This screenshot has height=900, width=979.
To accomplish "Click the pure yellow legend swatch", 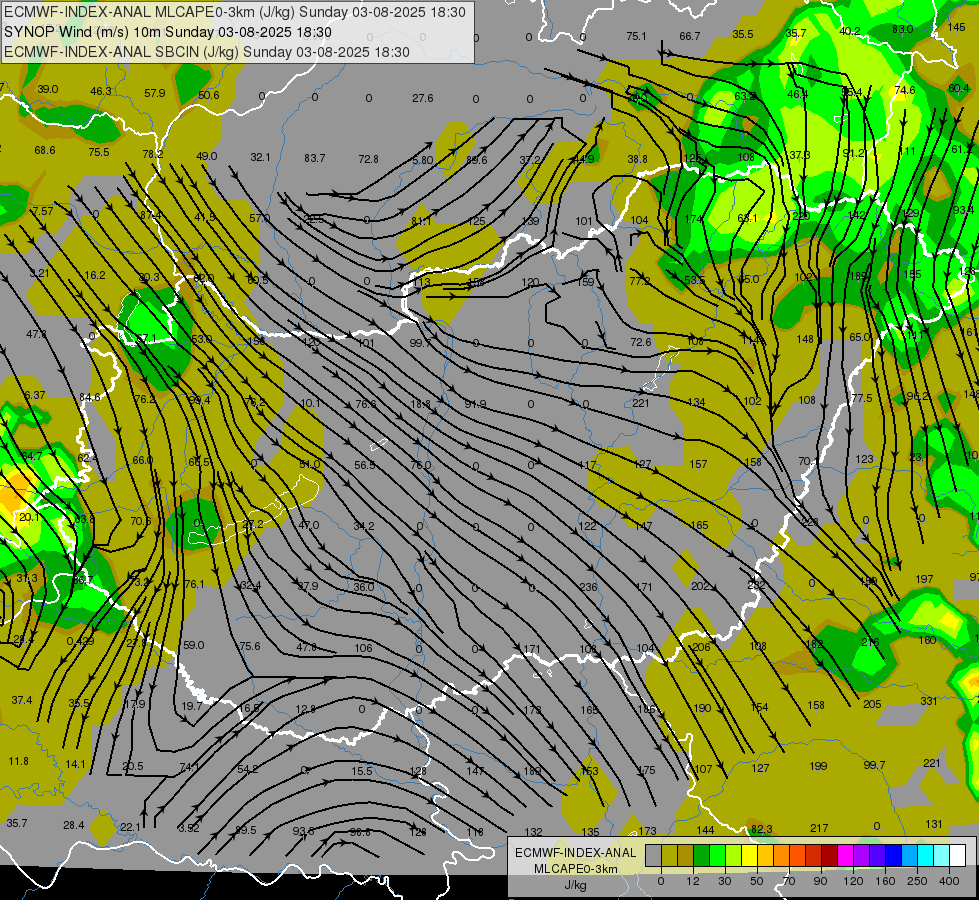I will coord(750,856).
